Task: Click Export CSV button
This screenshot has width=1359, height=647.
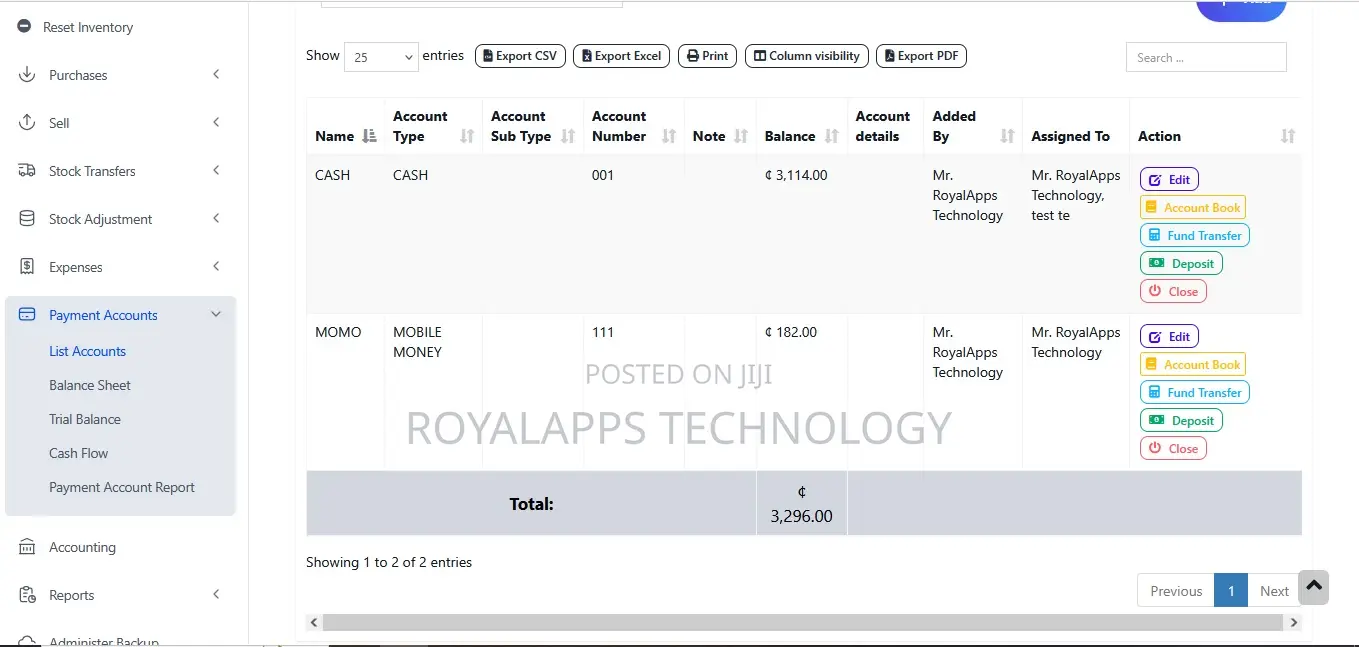Action: [x=520, y=56]
